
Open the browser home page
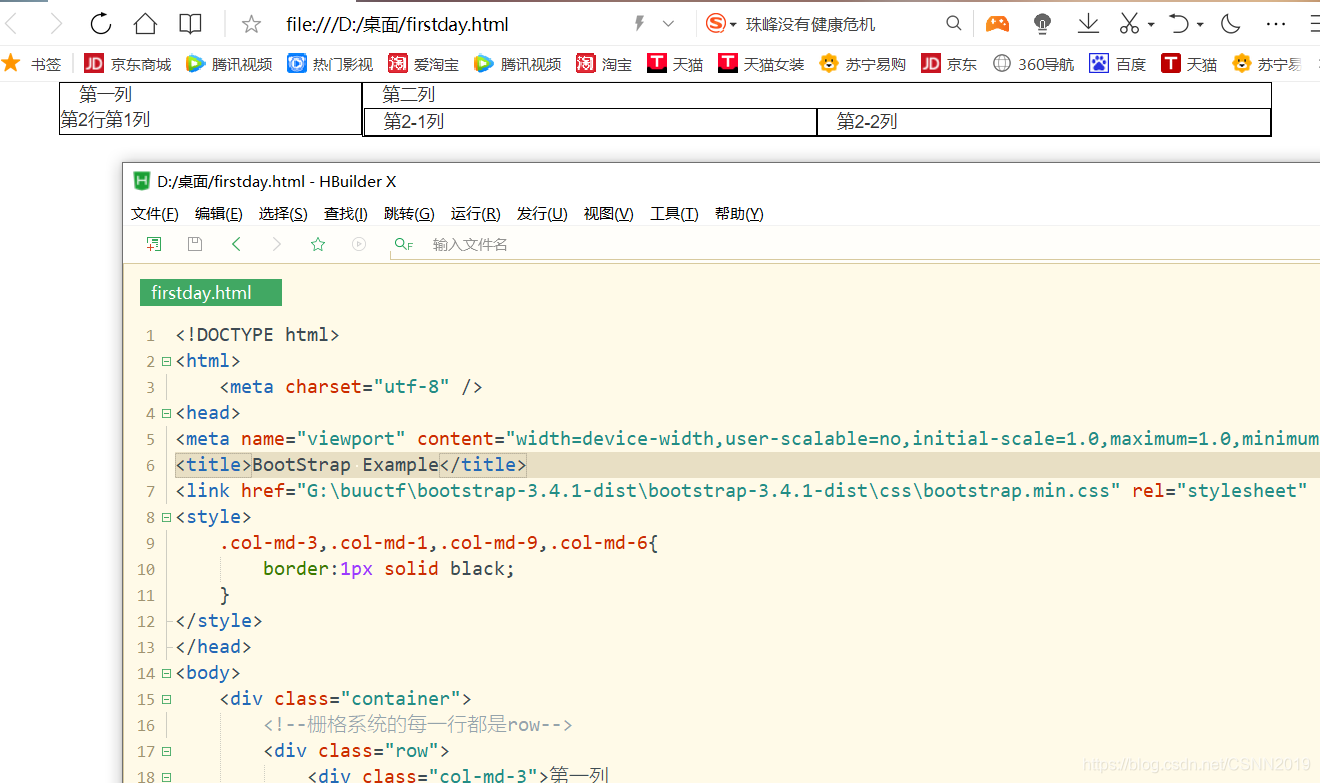pyautogui.click(x=145, y=24)
